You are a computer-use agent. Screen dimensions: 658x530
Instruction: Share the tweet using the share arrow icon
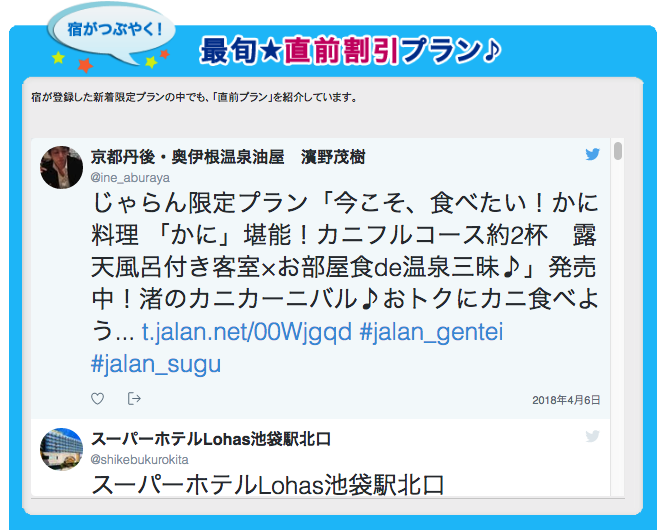[x=134, y=398]
